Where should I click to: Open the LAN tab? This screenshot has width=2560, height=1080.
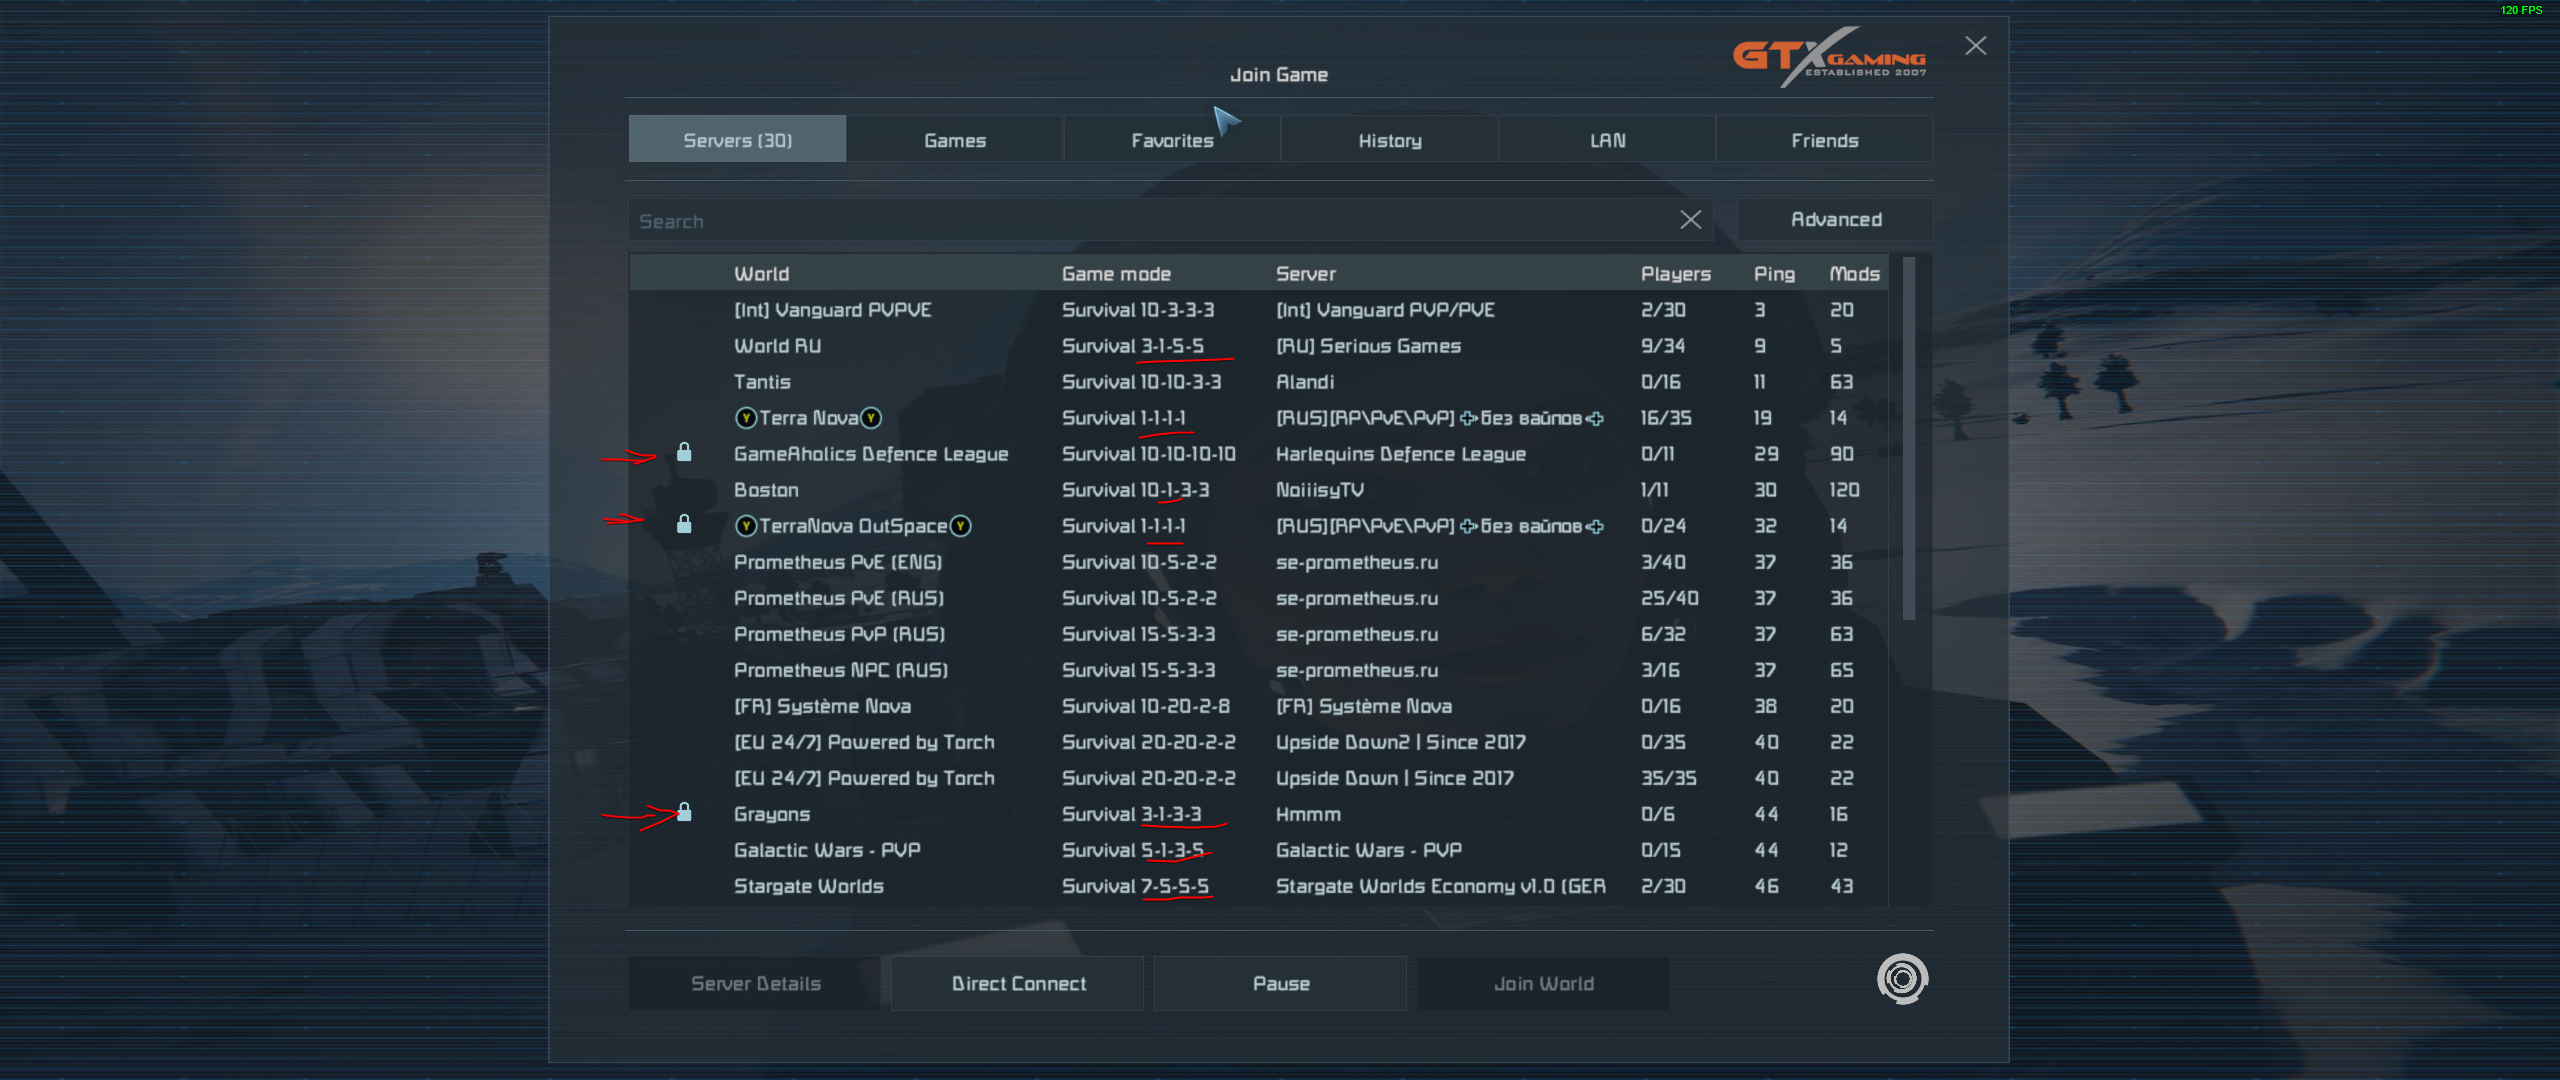tap(1607, 140)
